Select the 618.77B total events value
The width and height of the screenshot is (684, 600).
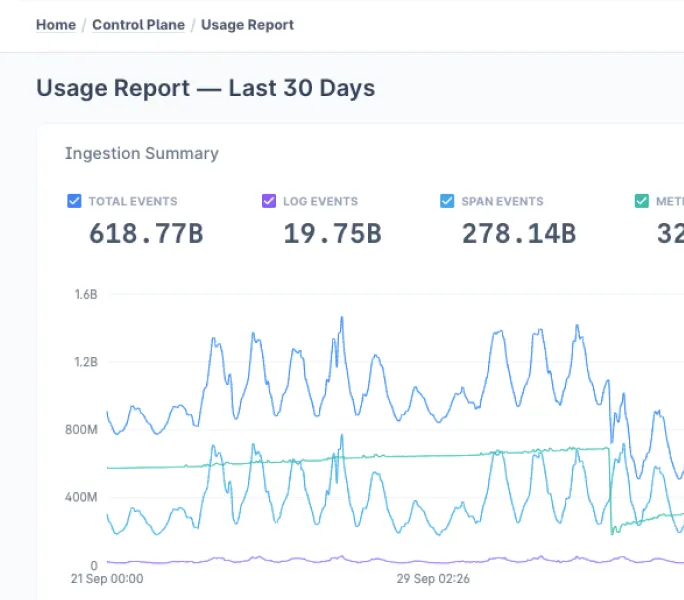[x=146, y=234]
